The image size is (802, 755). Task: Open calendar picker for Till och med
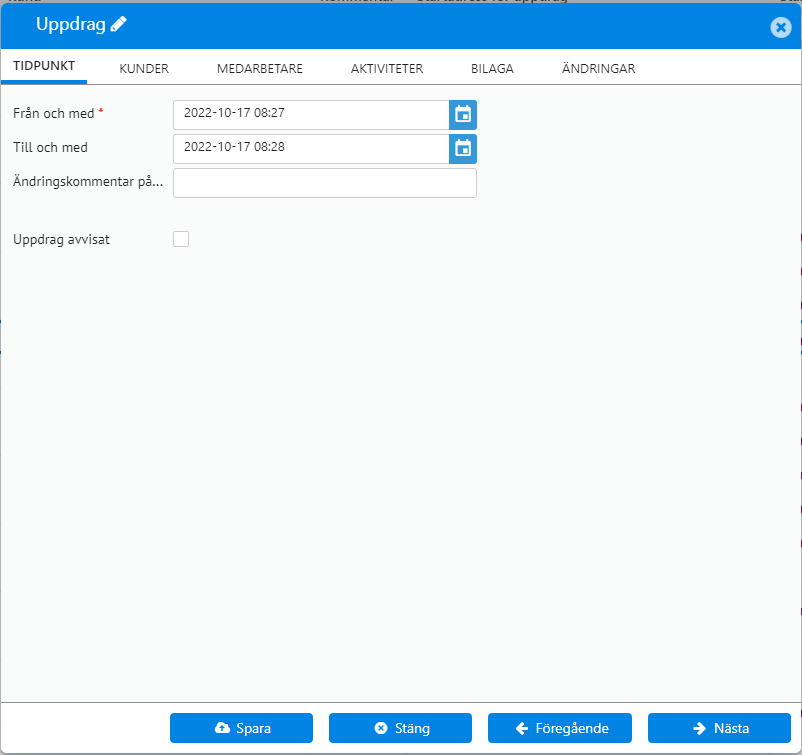click(463, 149)
